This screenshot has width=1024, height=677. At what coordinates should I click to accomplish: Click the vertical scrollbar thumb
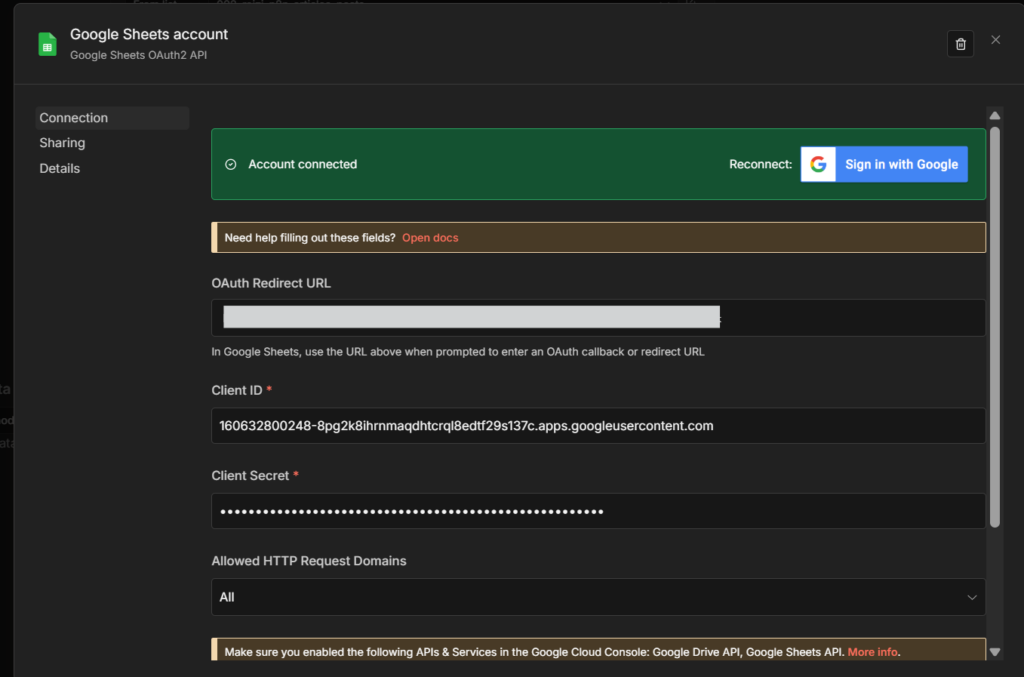(x=994, y=325)
